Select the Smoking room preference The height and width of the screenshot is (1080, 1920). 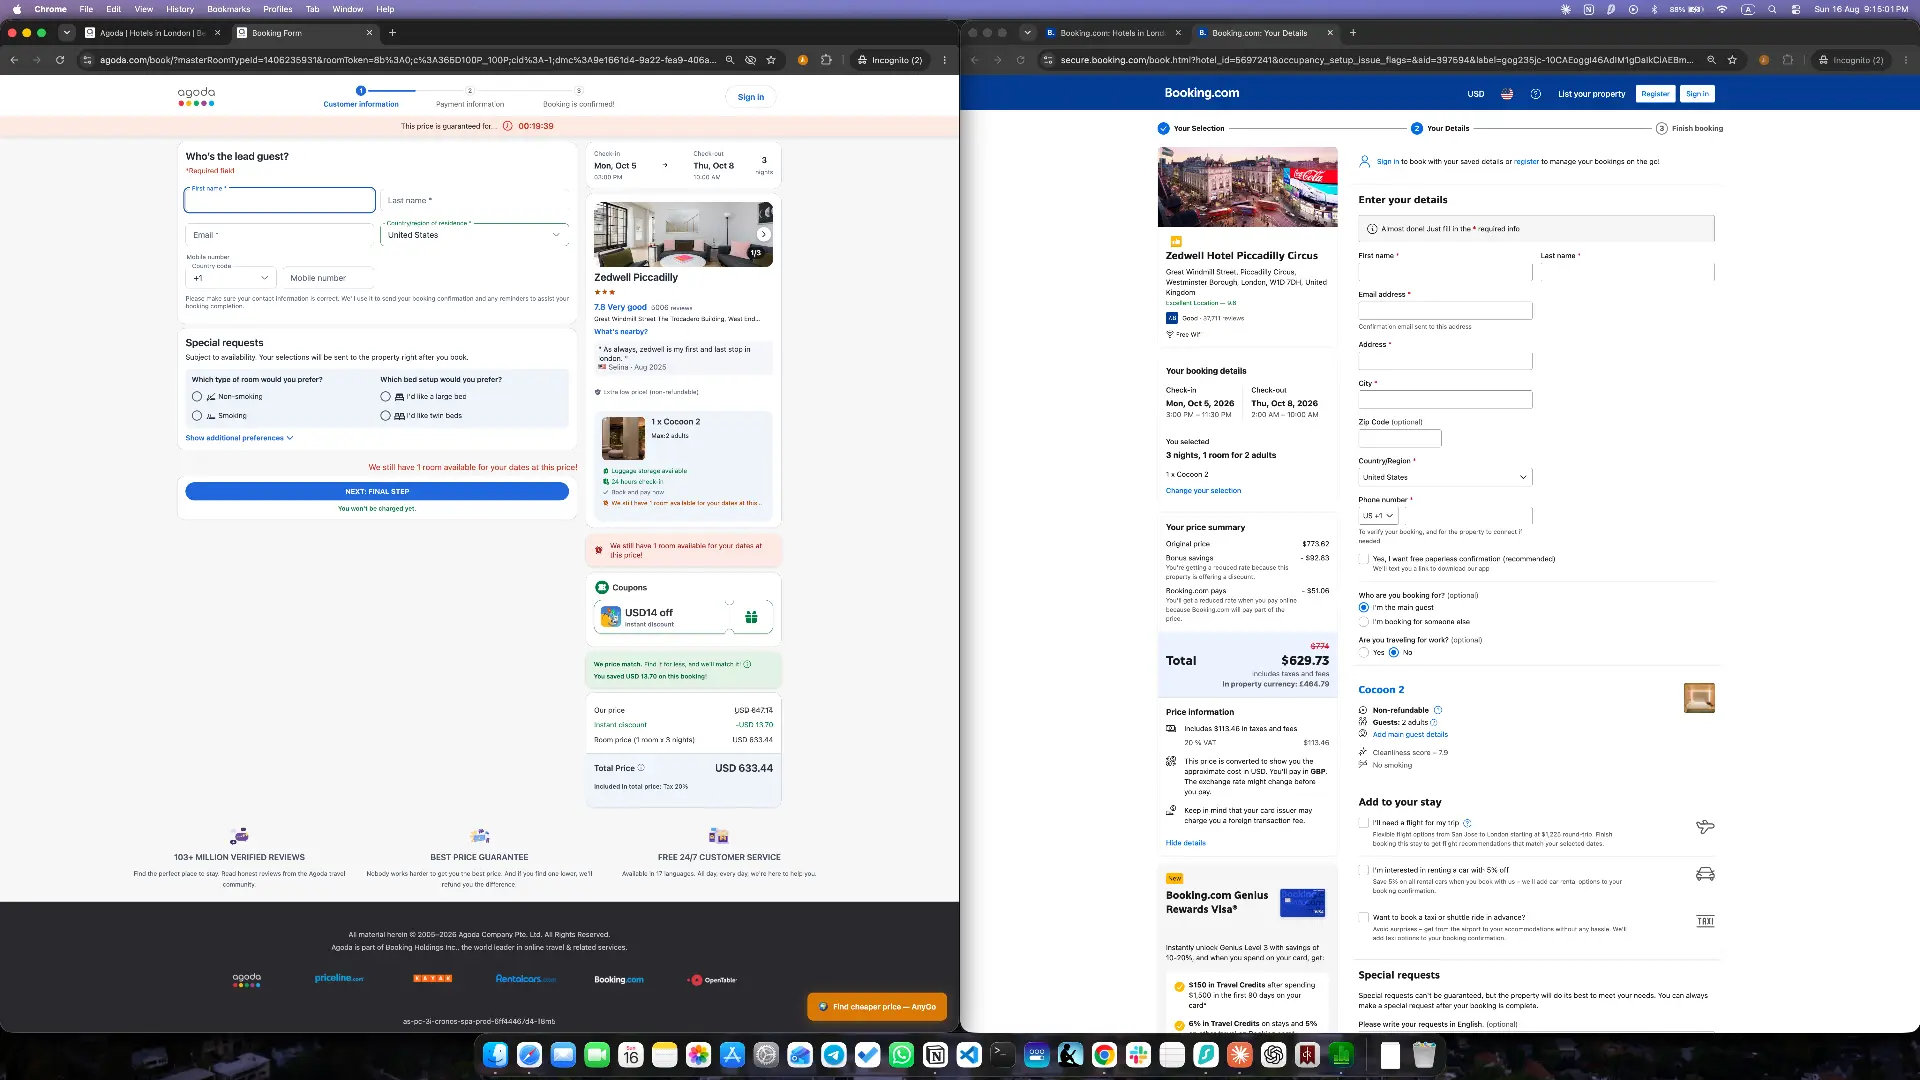coord(197,416)
